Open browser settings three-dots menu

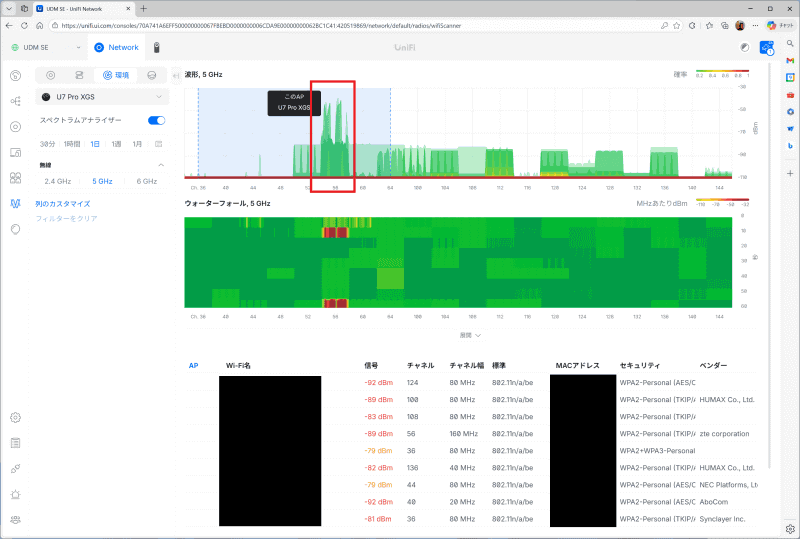755,26
